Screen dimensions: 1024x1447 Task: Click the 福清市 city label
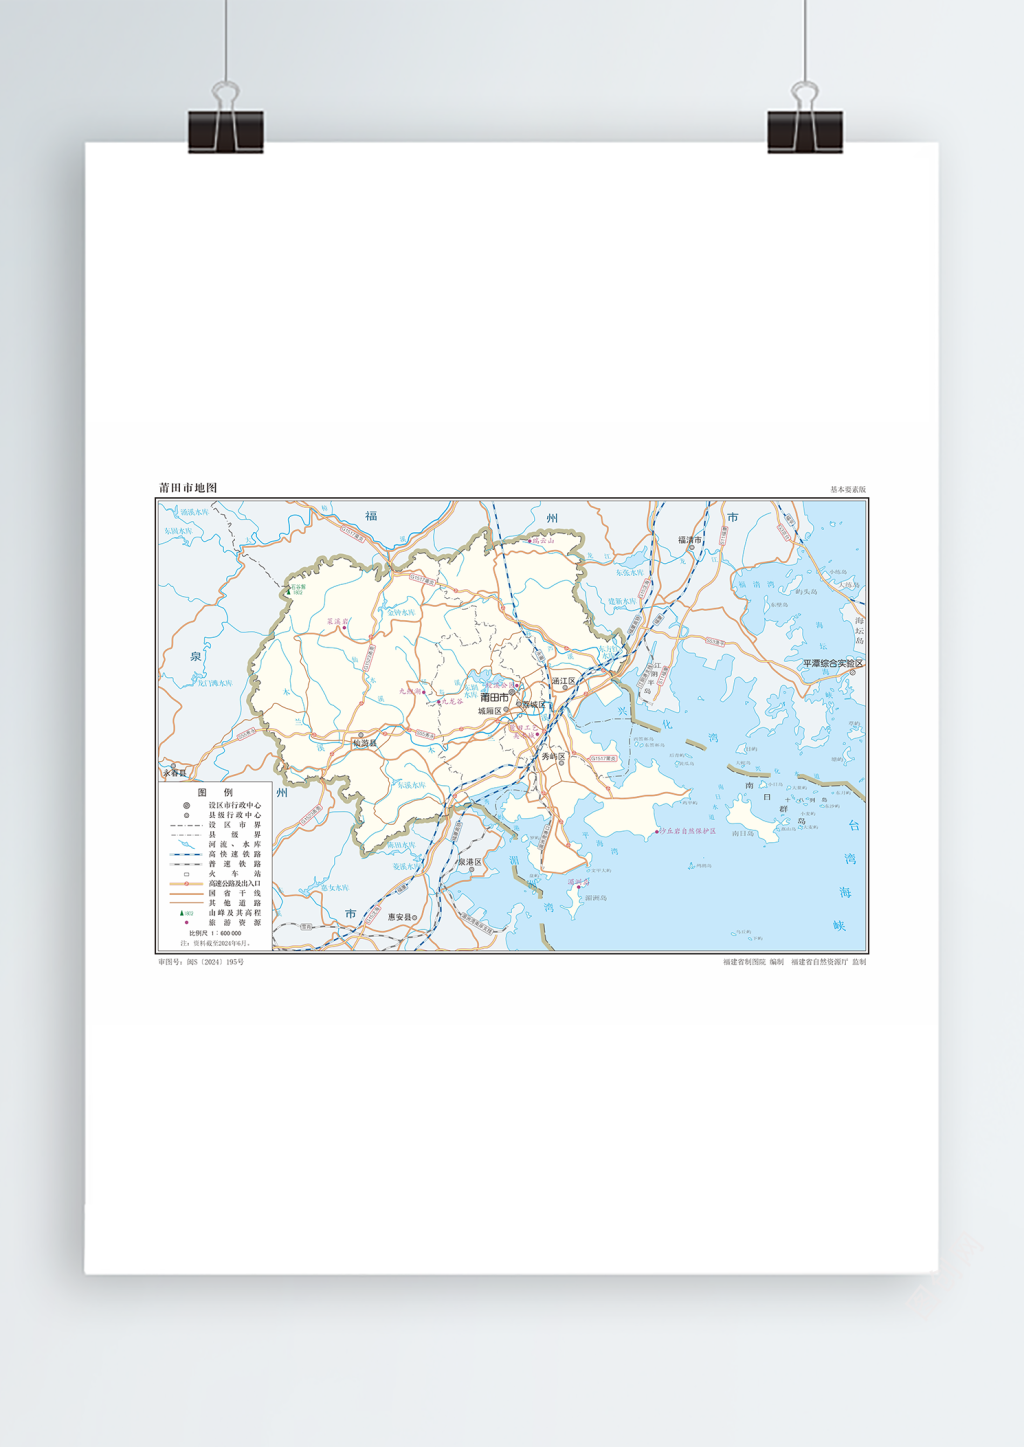pos(690,540)
